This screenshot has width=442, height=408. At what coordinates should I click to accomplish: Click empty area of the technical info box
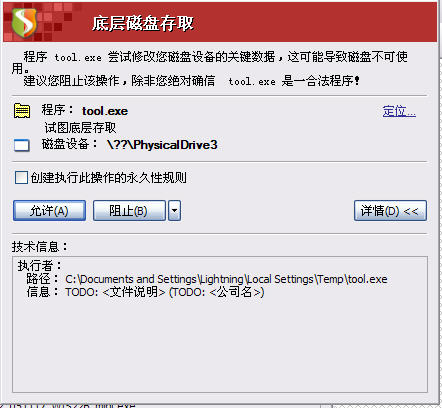click(x=220, y=347)
